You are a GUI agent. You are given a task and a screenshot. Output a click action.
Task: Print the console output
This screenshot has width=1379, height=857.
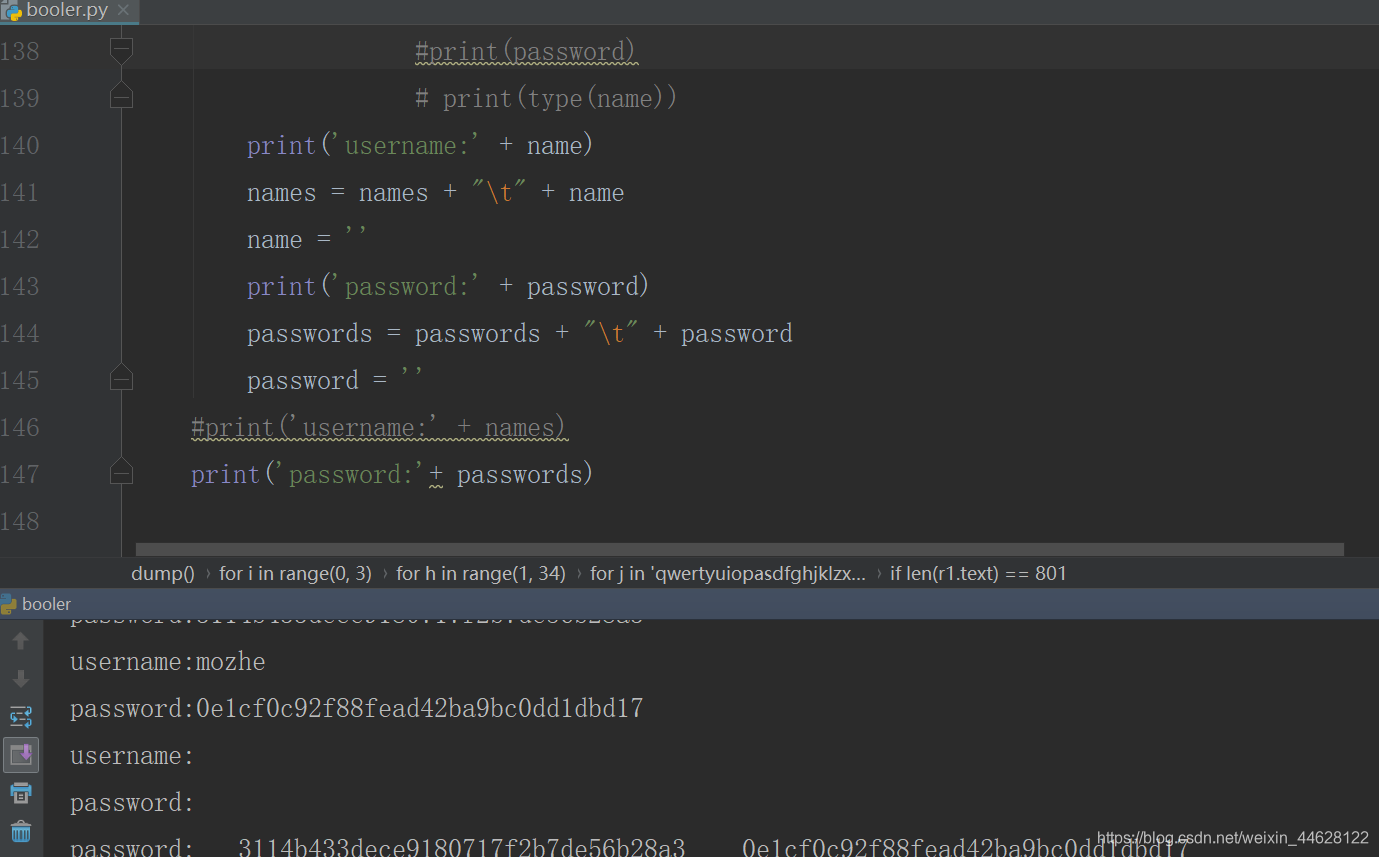(x=21, y=793)
